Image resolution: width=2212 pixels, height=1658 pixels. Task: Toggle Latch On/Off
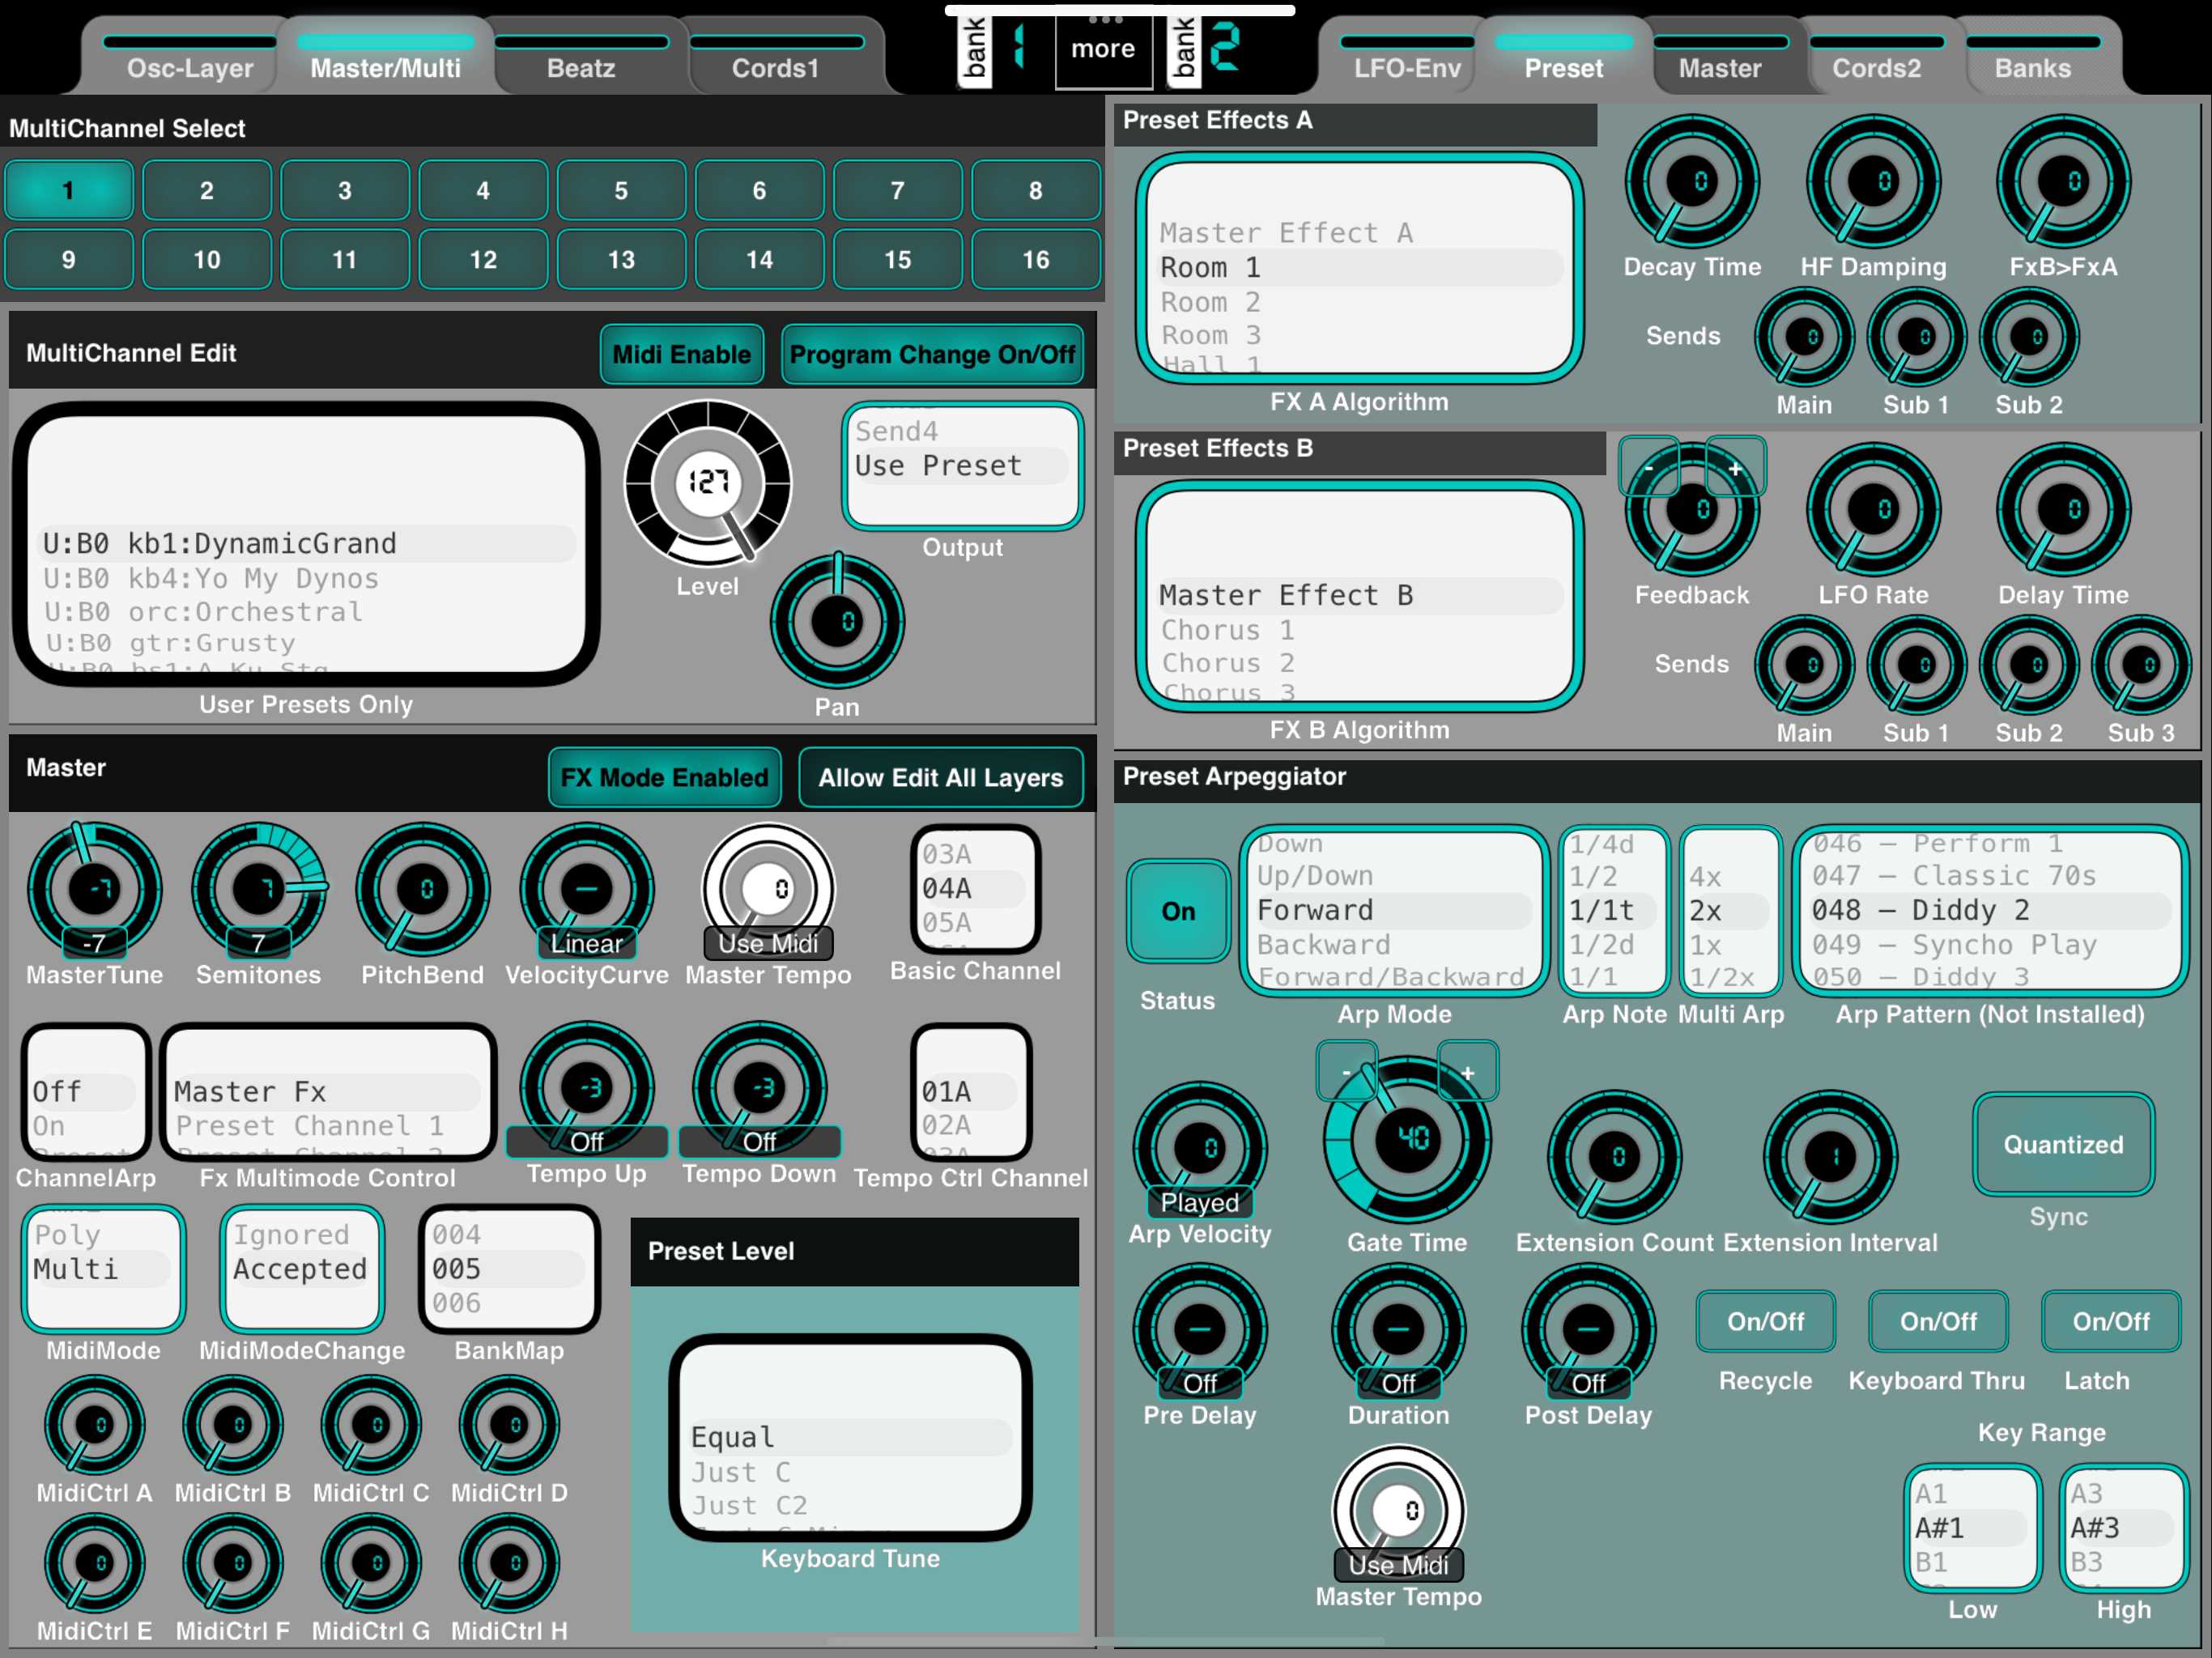click(x=2111, y=1321)
